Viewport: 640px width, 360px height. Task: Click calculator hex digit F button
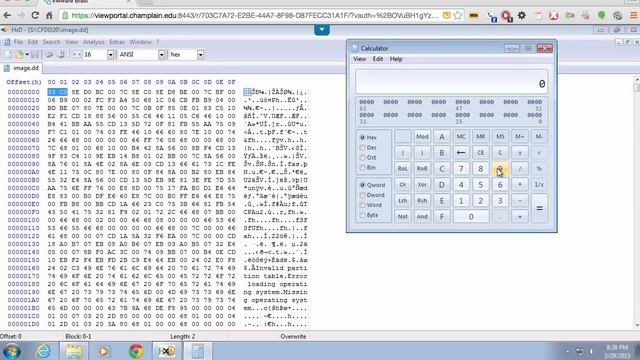442,216
